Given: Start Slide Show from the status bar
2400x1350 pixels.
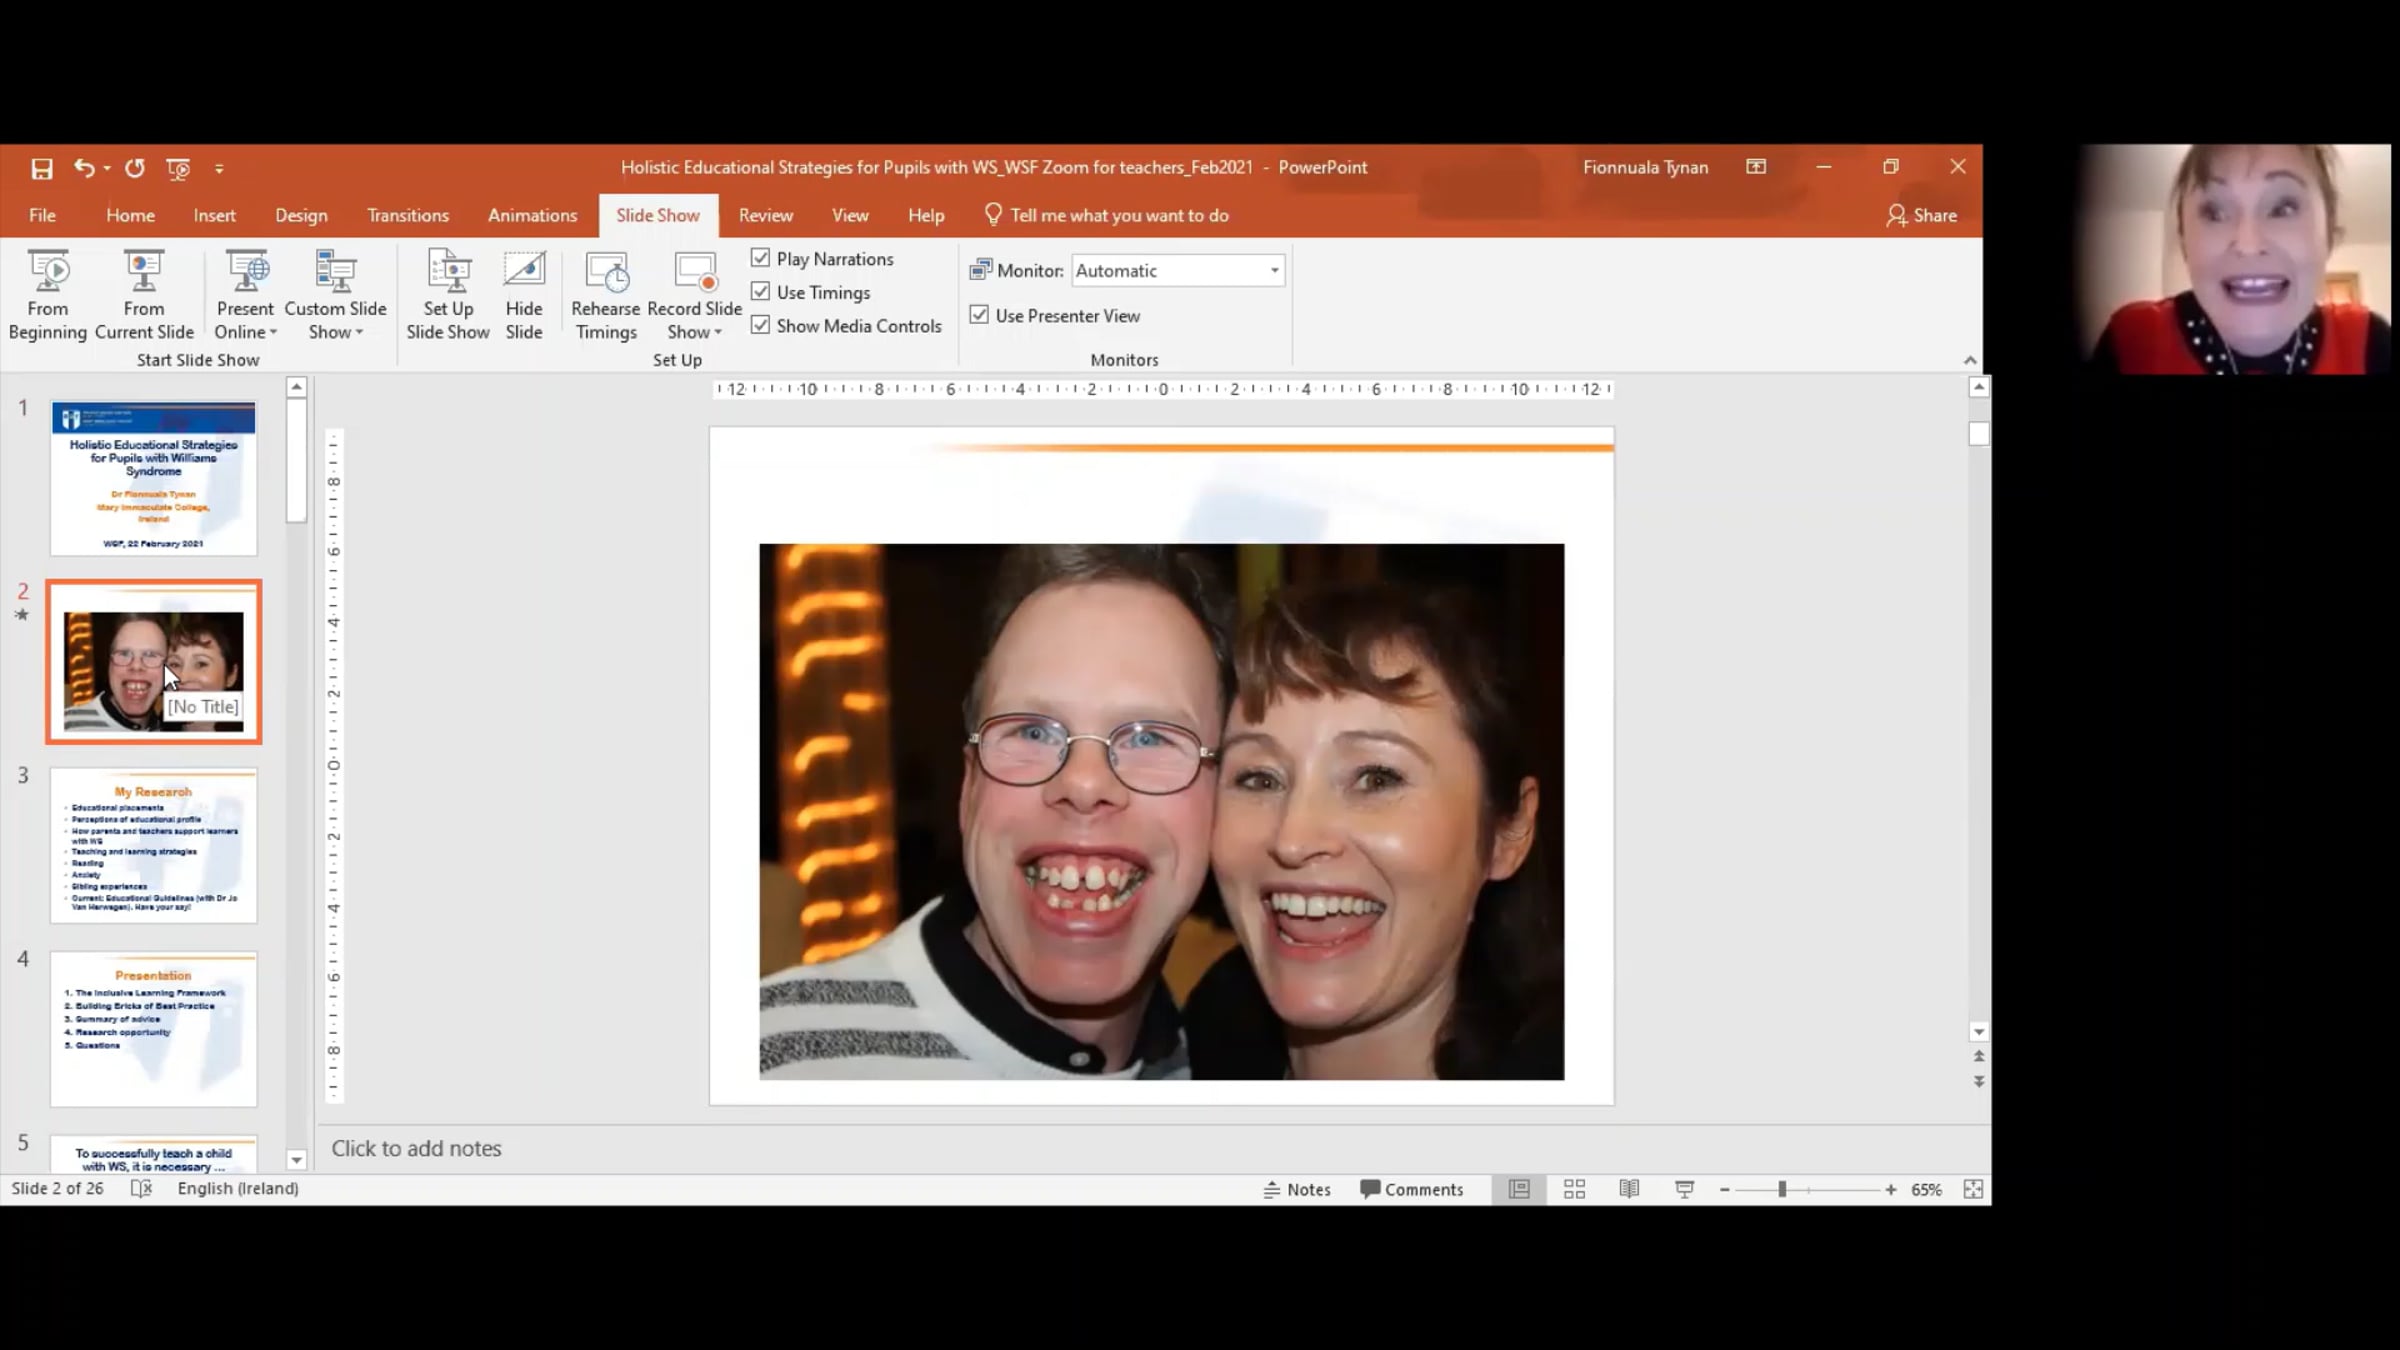Looking at the screenshot, I should point(1684,1189).
